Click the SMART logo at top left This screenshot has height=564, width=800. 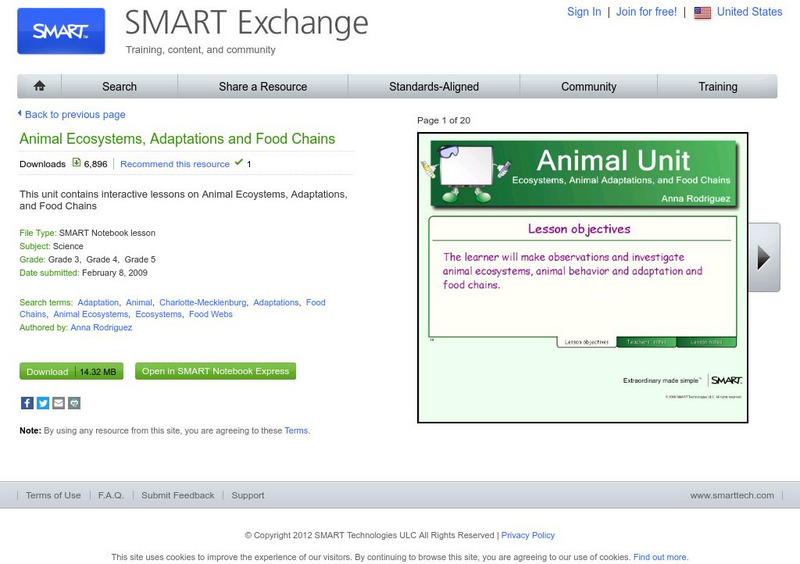pos(61,31)
